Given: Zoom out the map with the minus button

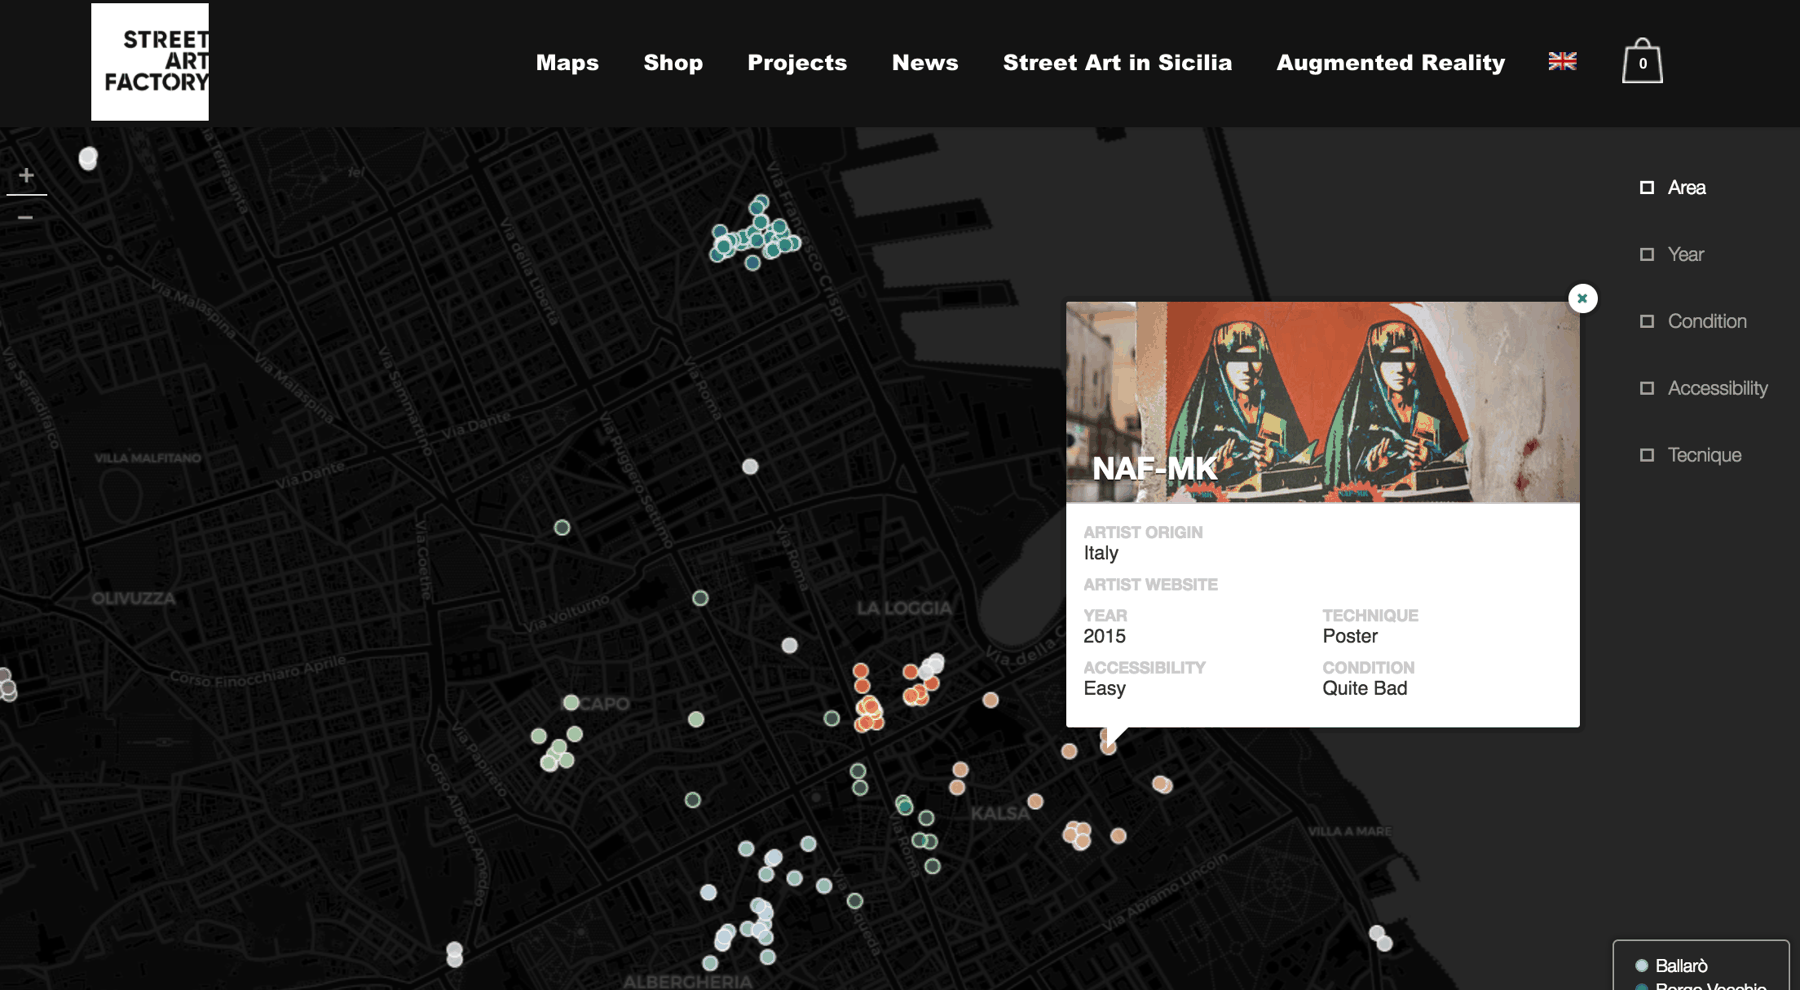Looking at the screenshot, I should 26,216.
